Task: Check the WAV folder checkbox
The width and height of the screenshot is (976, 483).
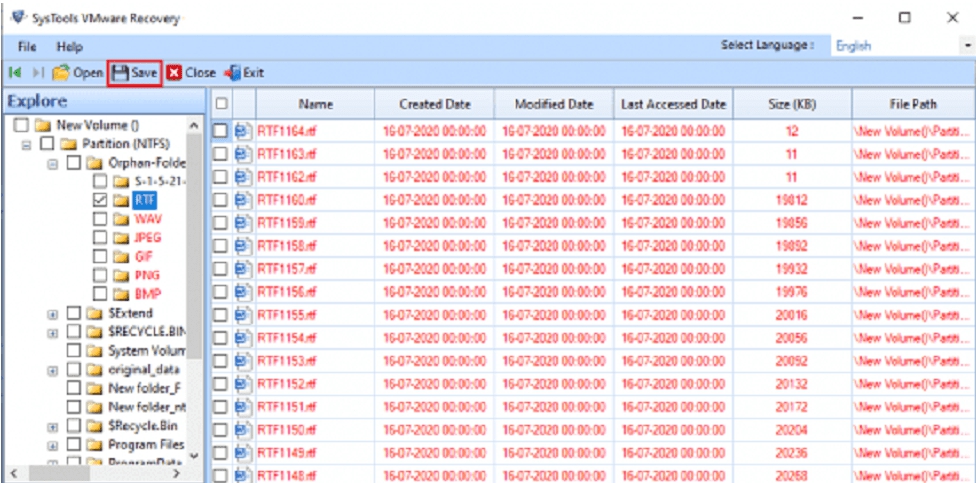Action: click(x=100, y=219)
